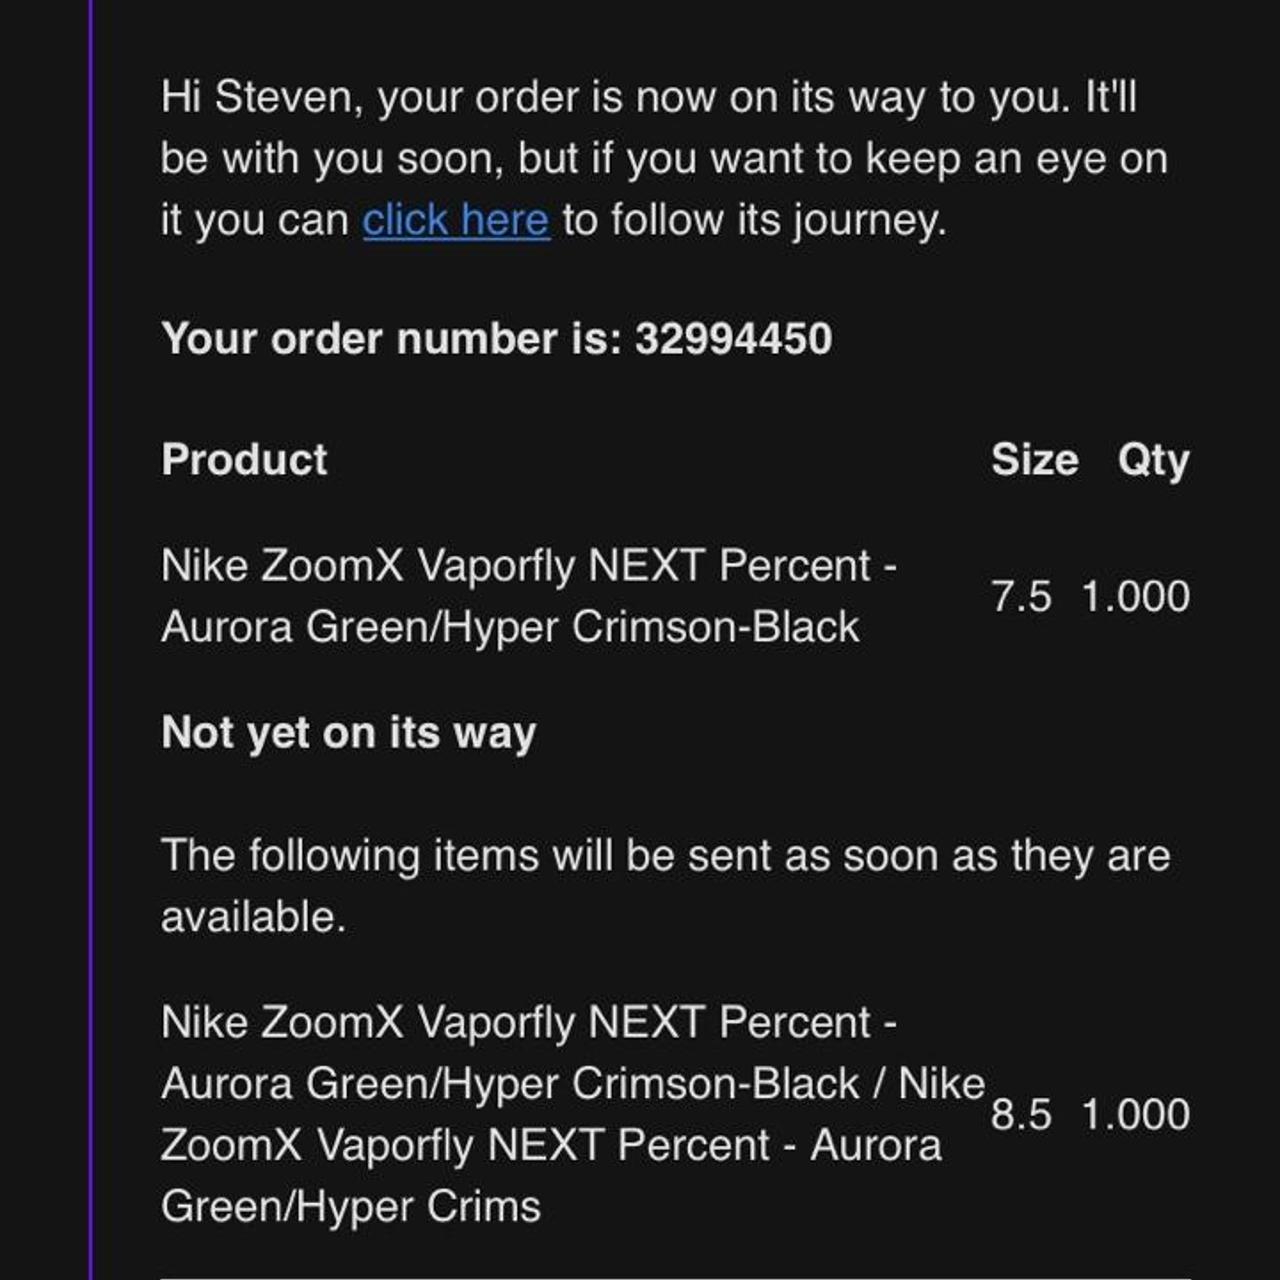Click the size 7.5 value

coord(1021,597)
